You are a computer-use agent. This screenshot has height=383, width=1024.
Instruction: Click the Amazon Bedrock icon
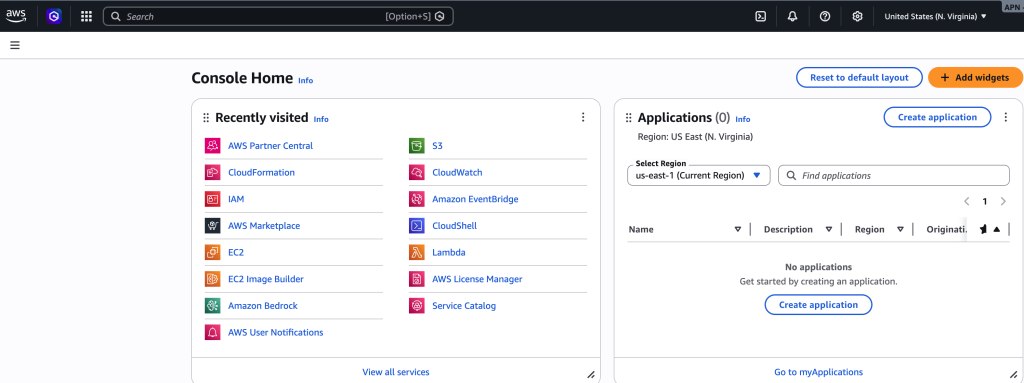212,305
